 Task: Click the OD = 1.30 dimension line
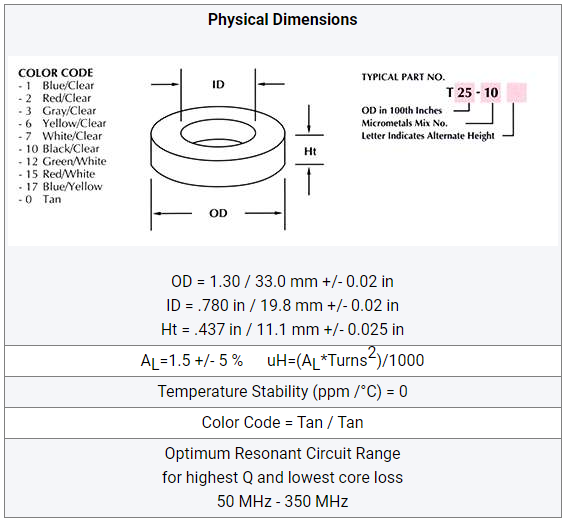[x=282, y=282]
